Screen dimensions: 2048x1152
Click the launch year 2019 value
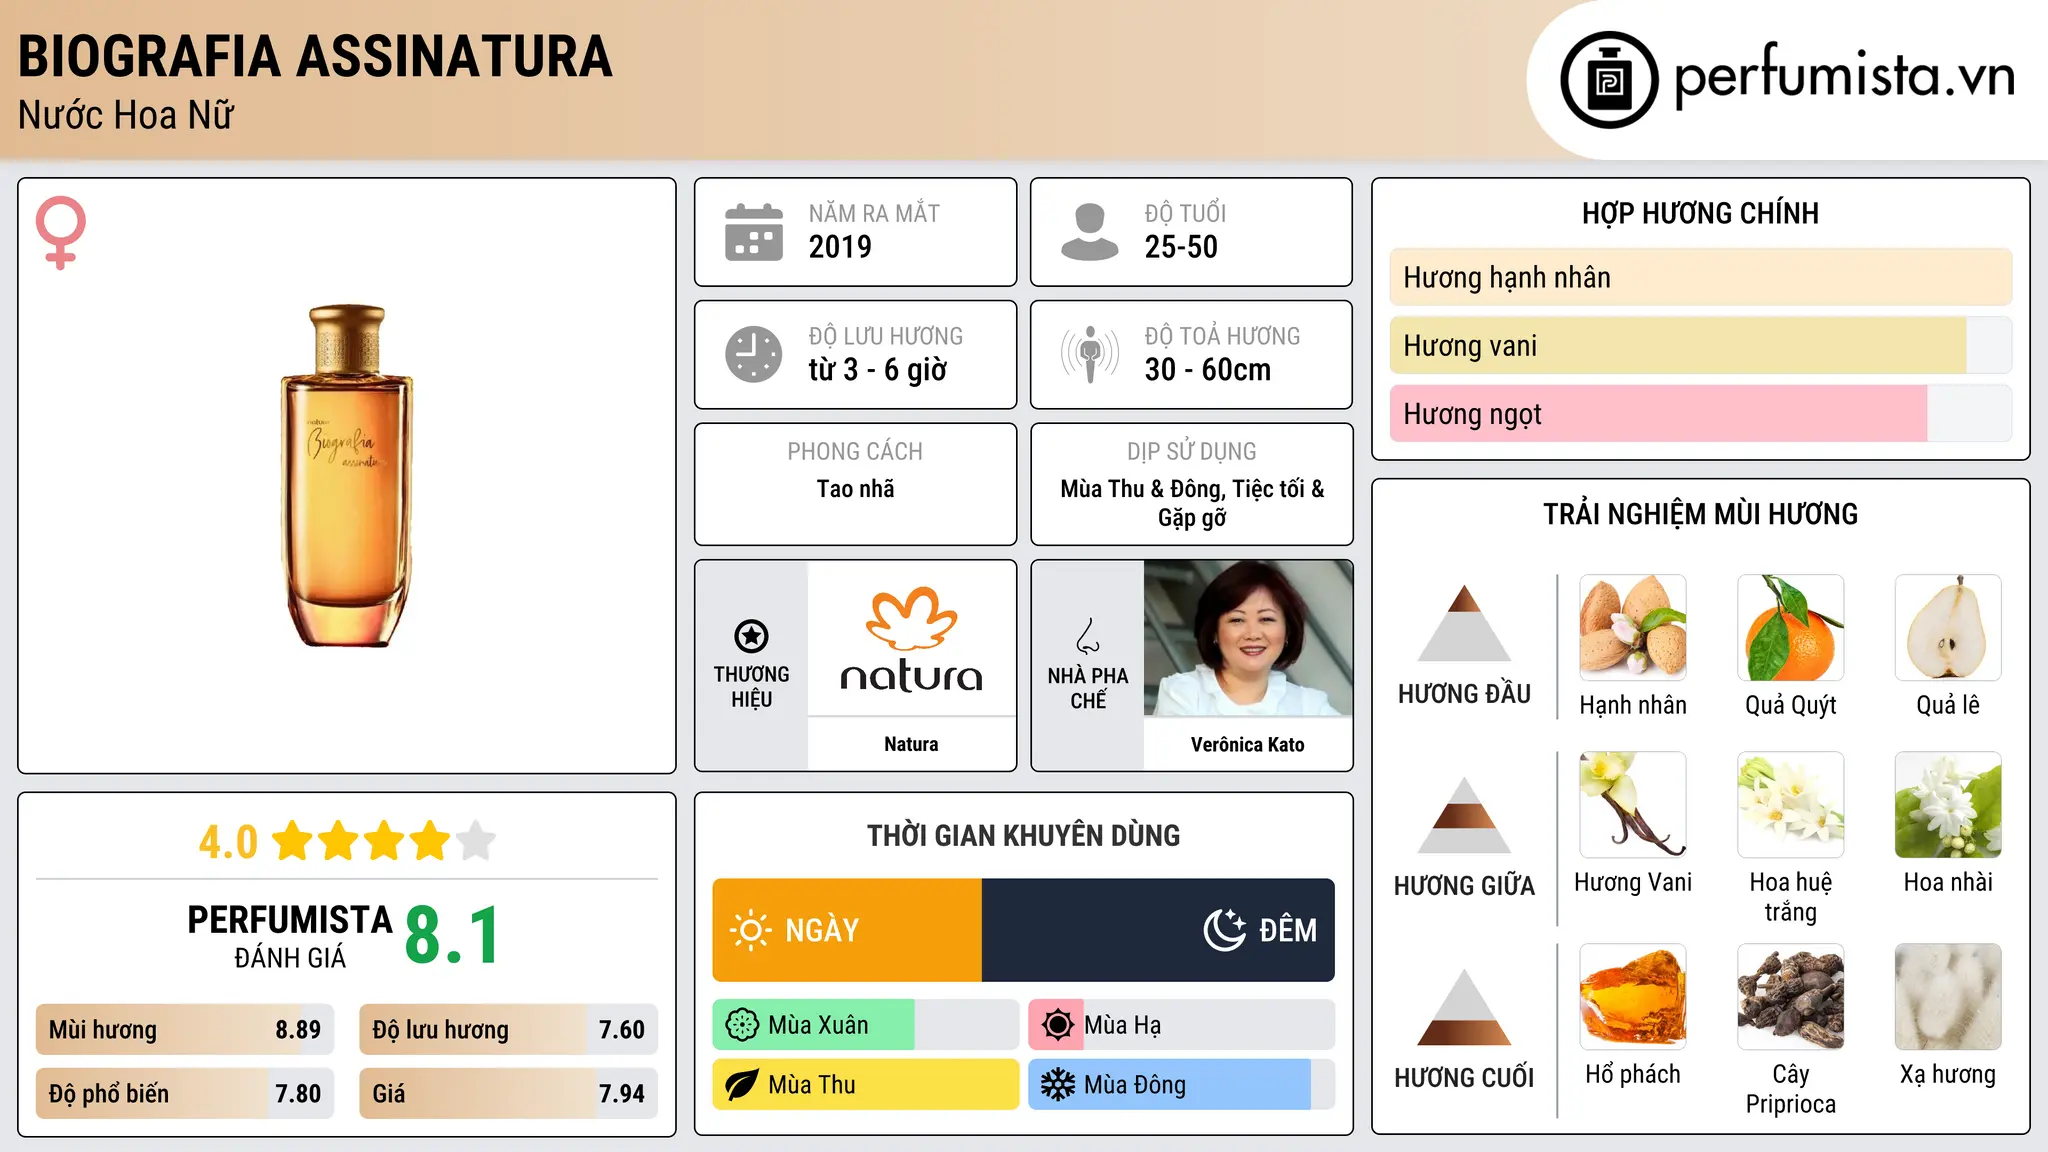(840, 247)
